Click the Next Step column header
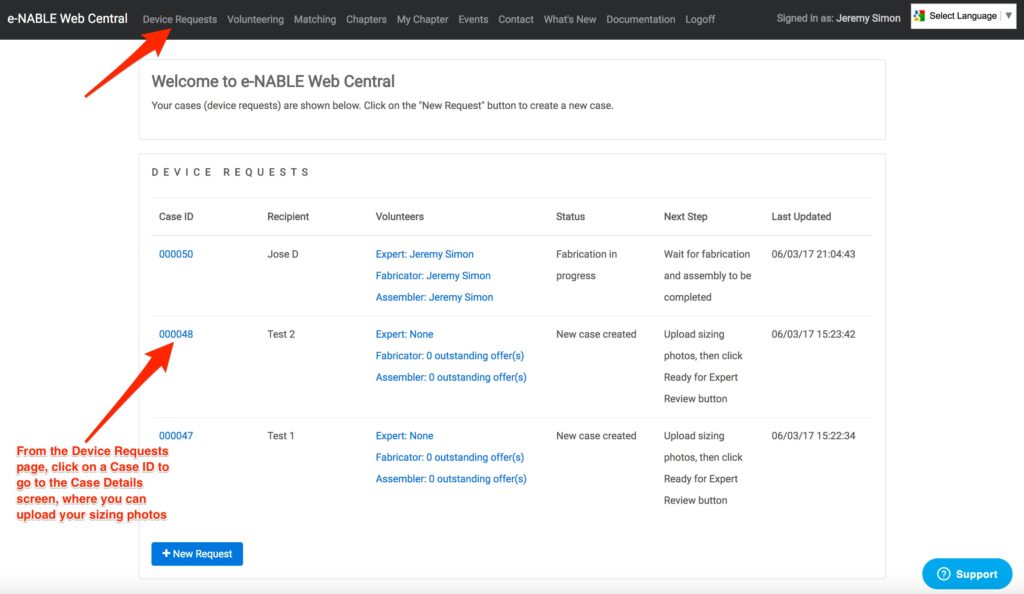The image size is (1024, 594). point(686,216)
